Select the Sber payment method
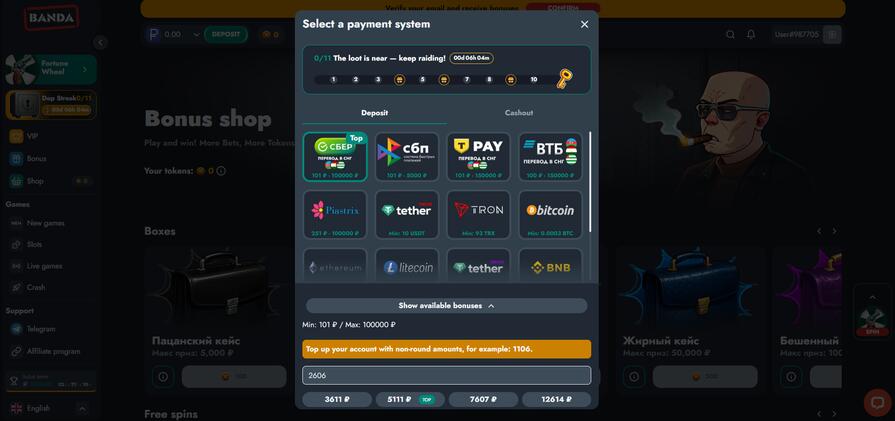895x421 pixels. coord(335,157)
